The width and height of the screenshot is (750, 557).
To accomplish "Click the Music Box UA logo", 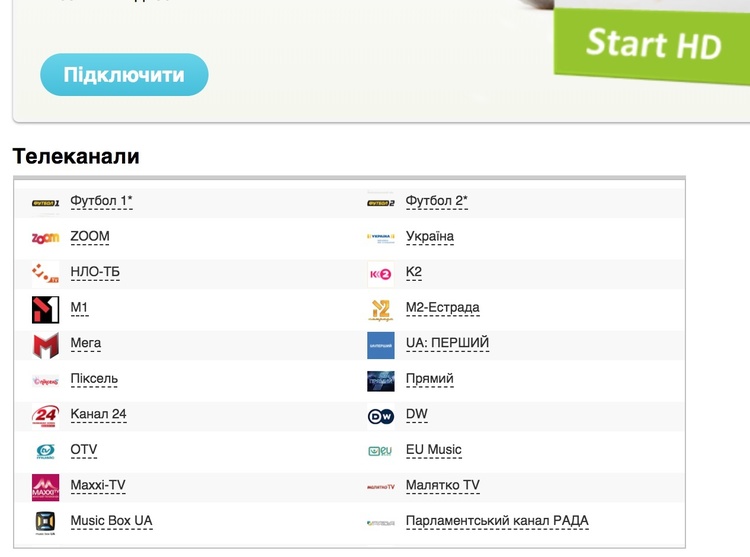I will pos(45,523).
